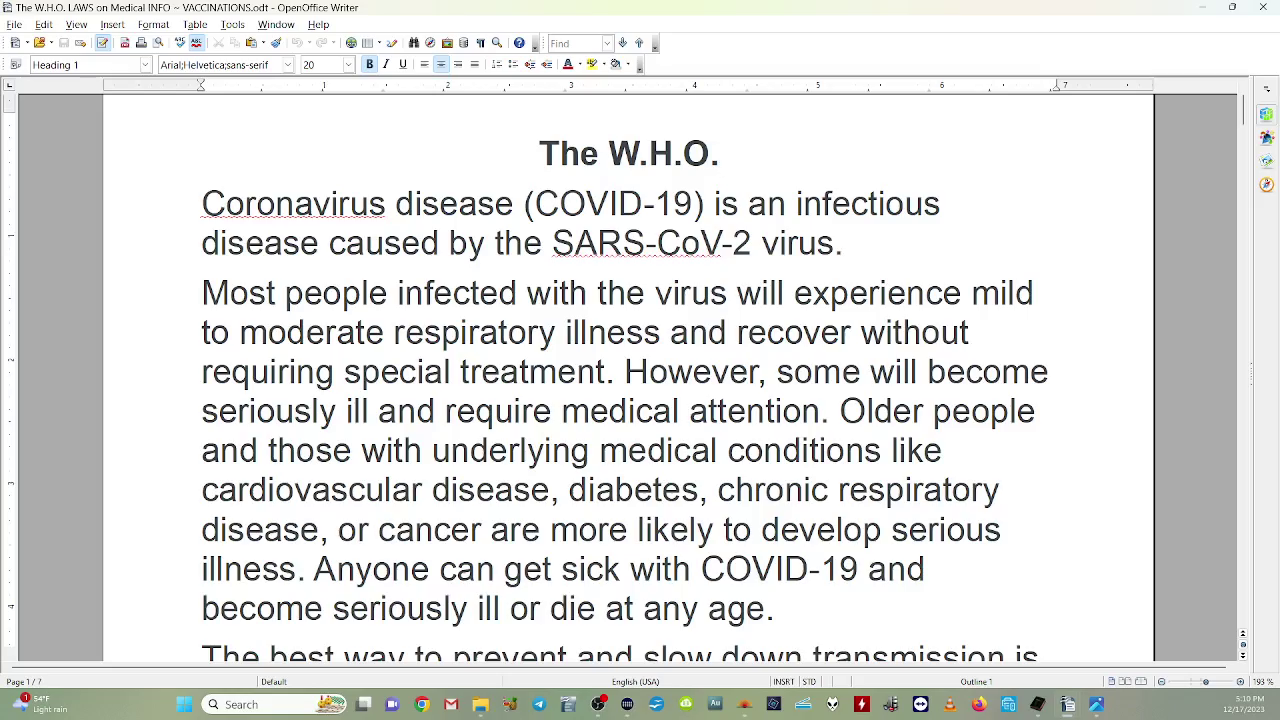The width and height of the screenshot is (1280, 720).
Task: Click the English (USA) language status field
Action: click(x=635, y=682)
